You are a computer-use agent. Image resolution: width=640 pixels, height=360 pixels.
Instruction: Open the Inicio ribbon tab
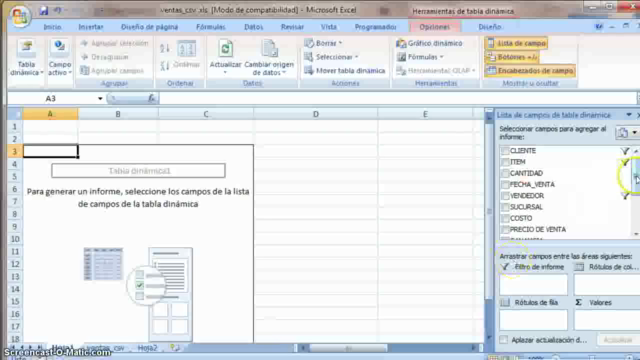pos(52,27)
